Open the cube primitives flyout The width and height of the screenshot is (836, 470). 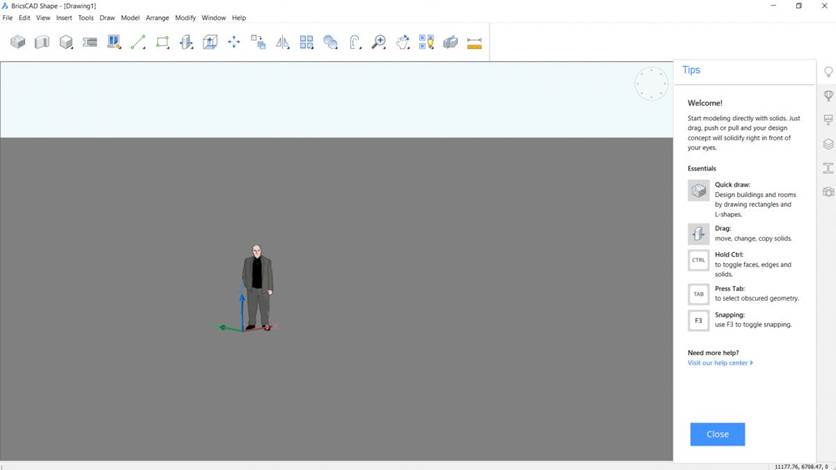tap(66, 42)
